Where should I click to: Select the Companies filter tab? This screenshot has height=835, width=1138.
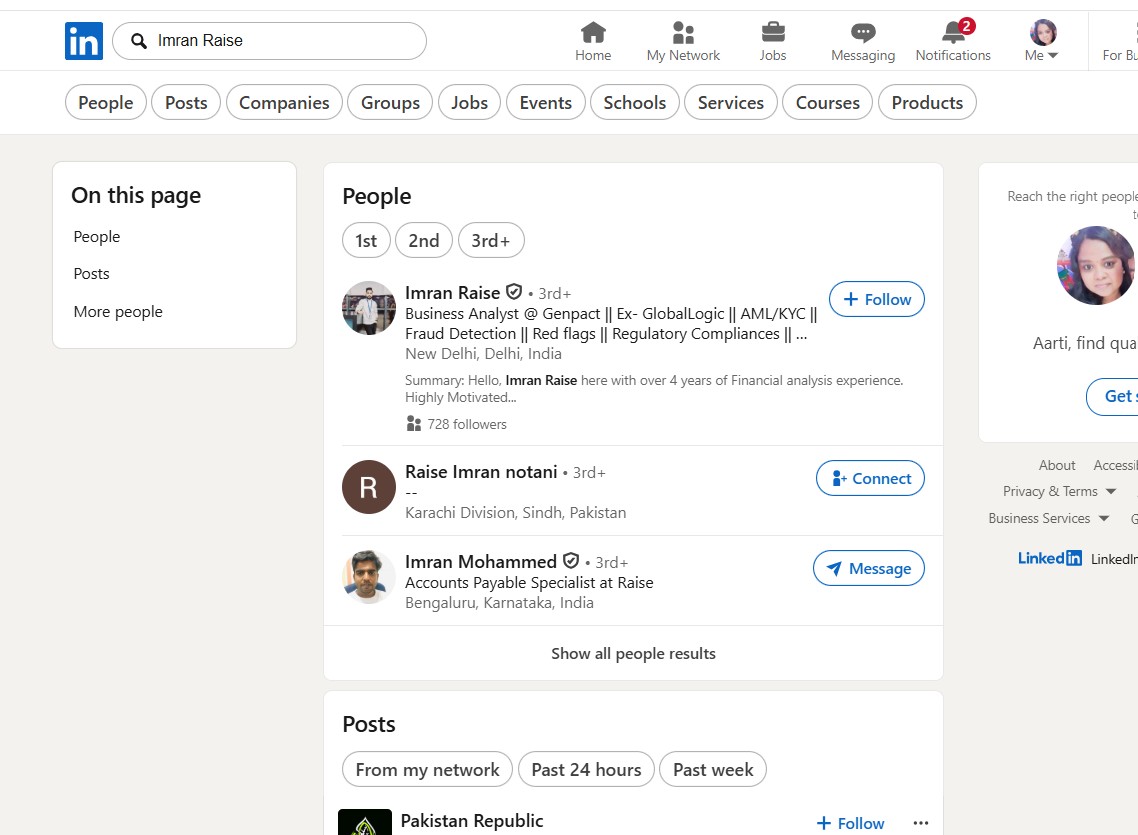click(x=284, y=102)
